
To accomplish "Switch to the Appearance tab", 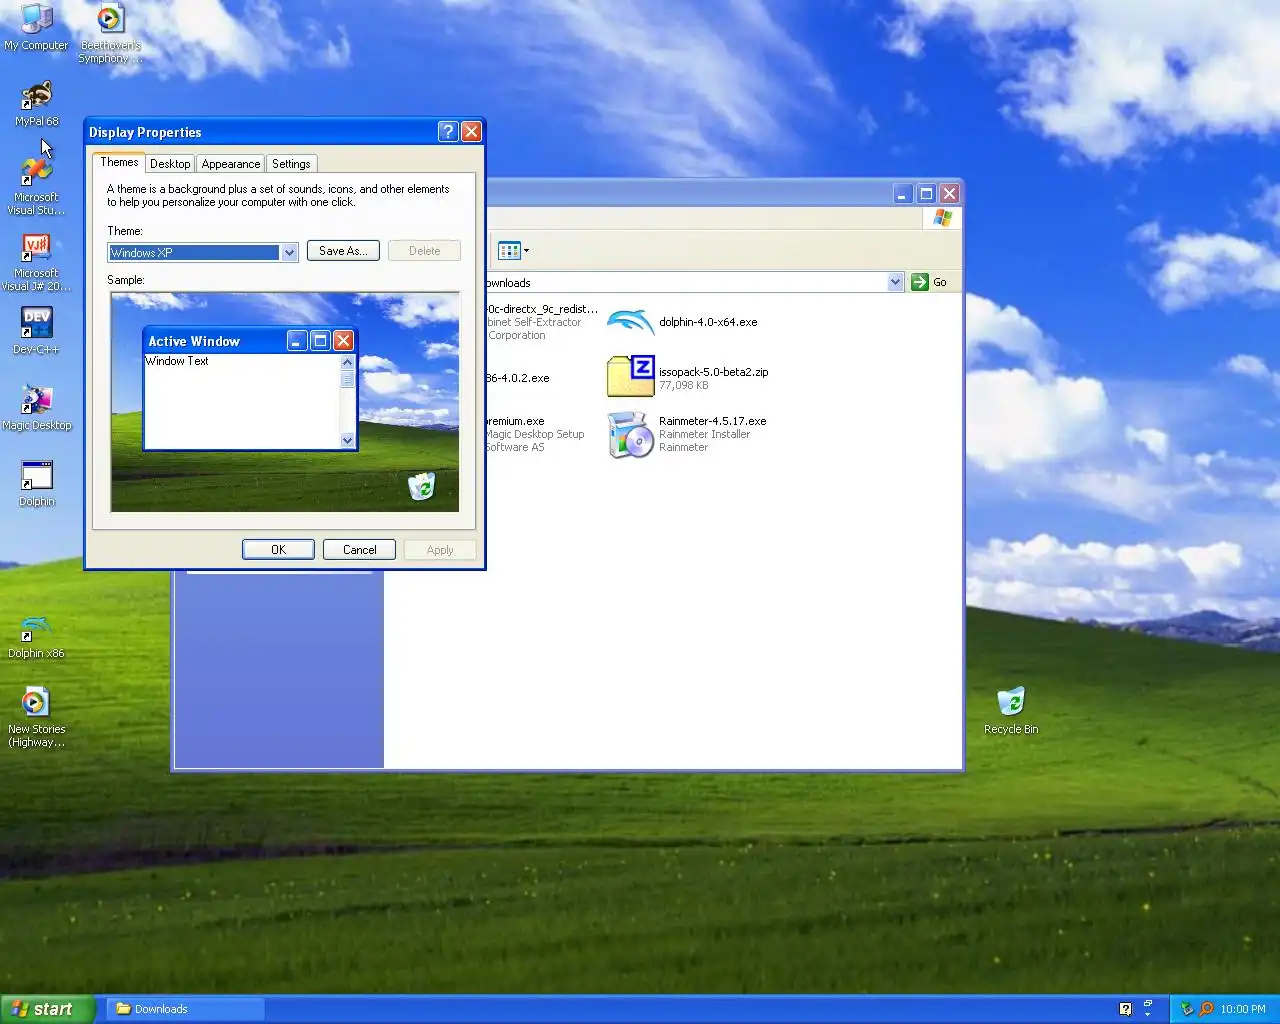I will pyautogui.click(x=231, y=164).
